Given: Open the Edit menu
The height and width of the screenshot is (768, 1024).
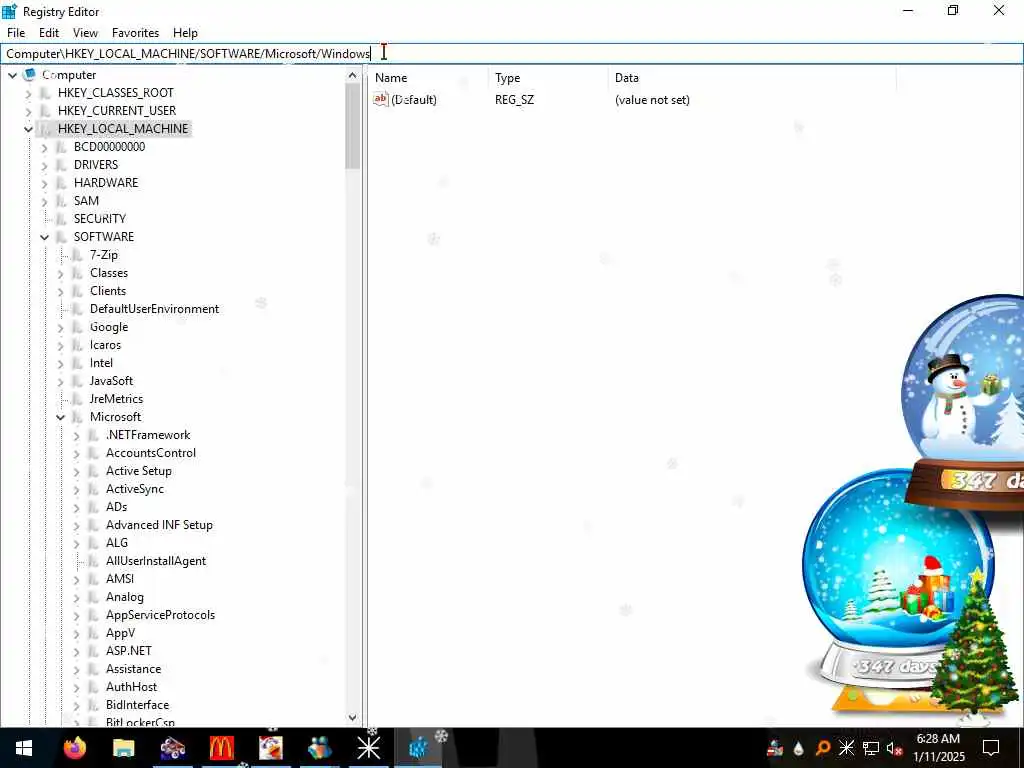Looking at the screenshot, I should pyautogui.click(x=48, y=33).
